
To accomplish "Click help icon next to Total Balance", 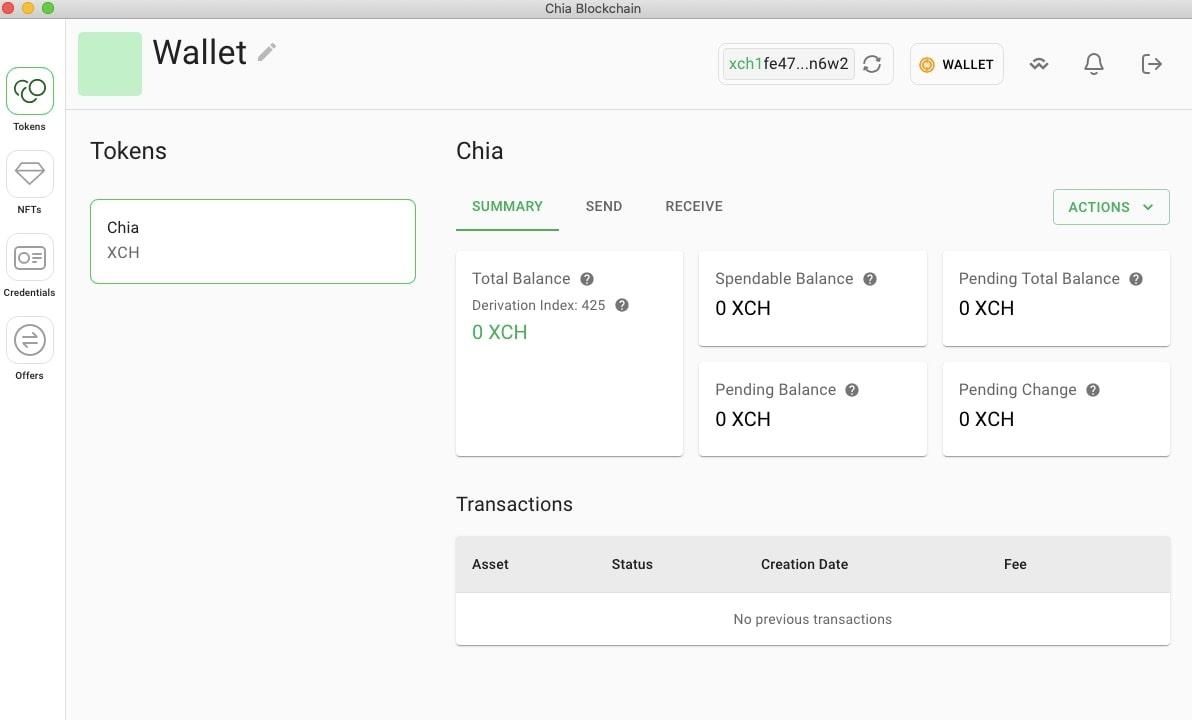I will (x=587, y=279).
